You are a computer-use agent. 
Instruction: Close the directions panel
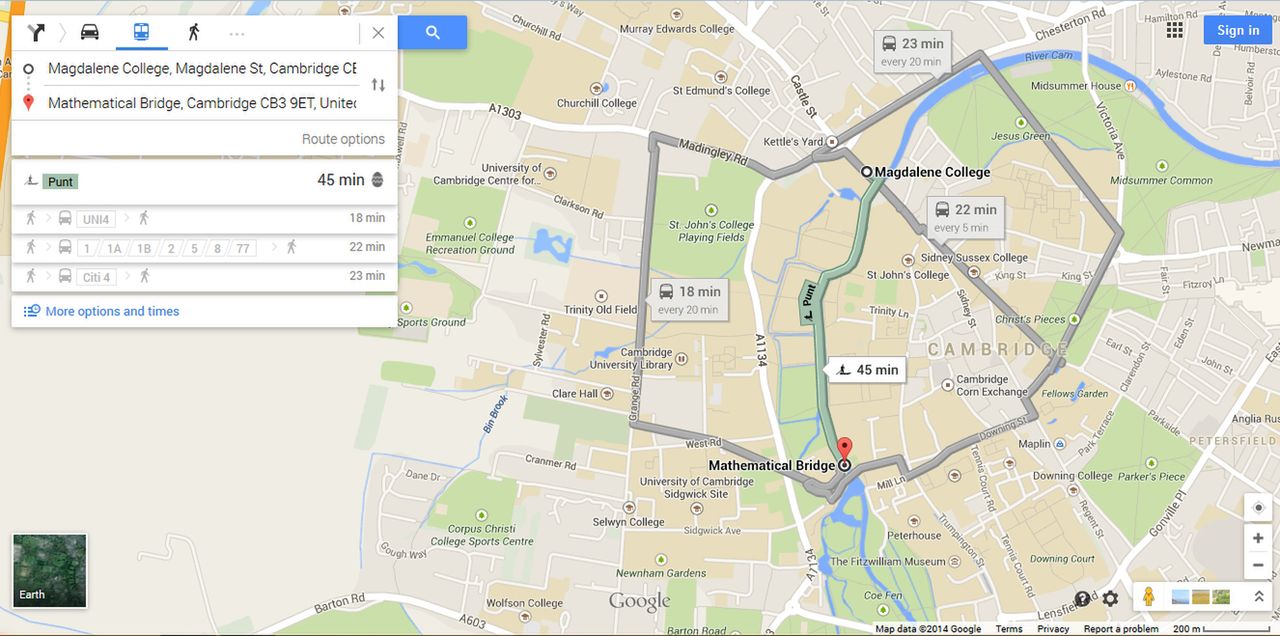click(378, 32)
